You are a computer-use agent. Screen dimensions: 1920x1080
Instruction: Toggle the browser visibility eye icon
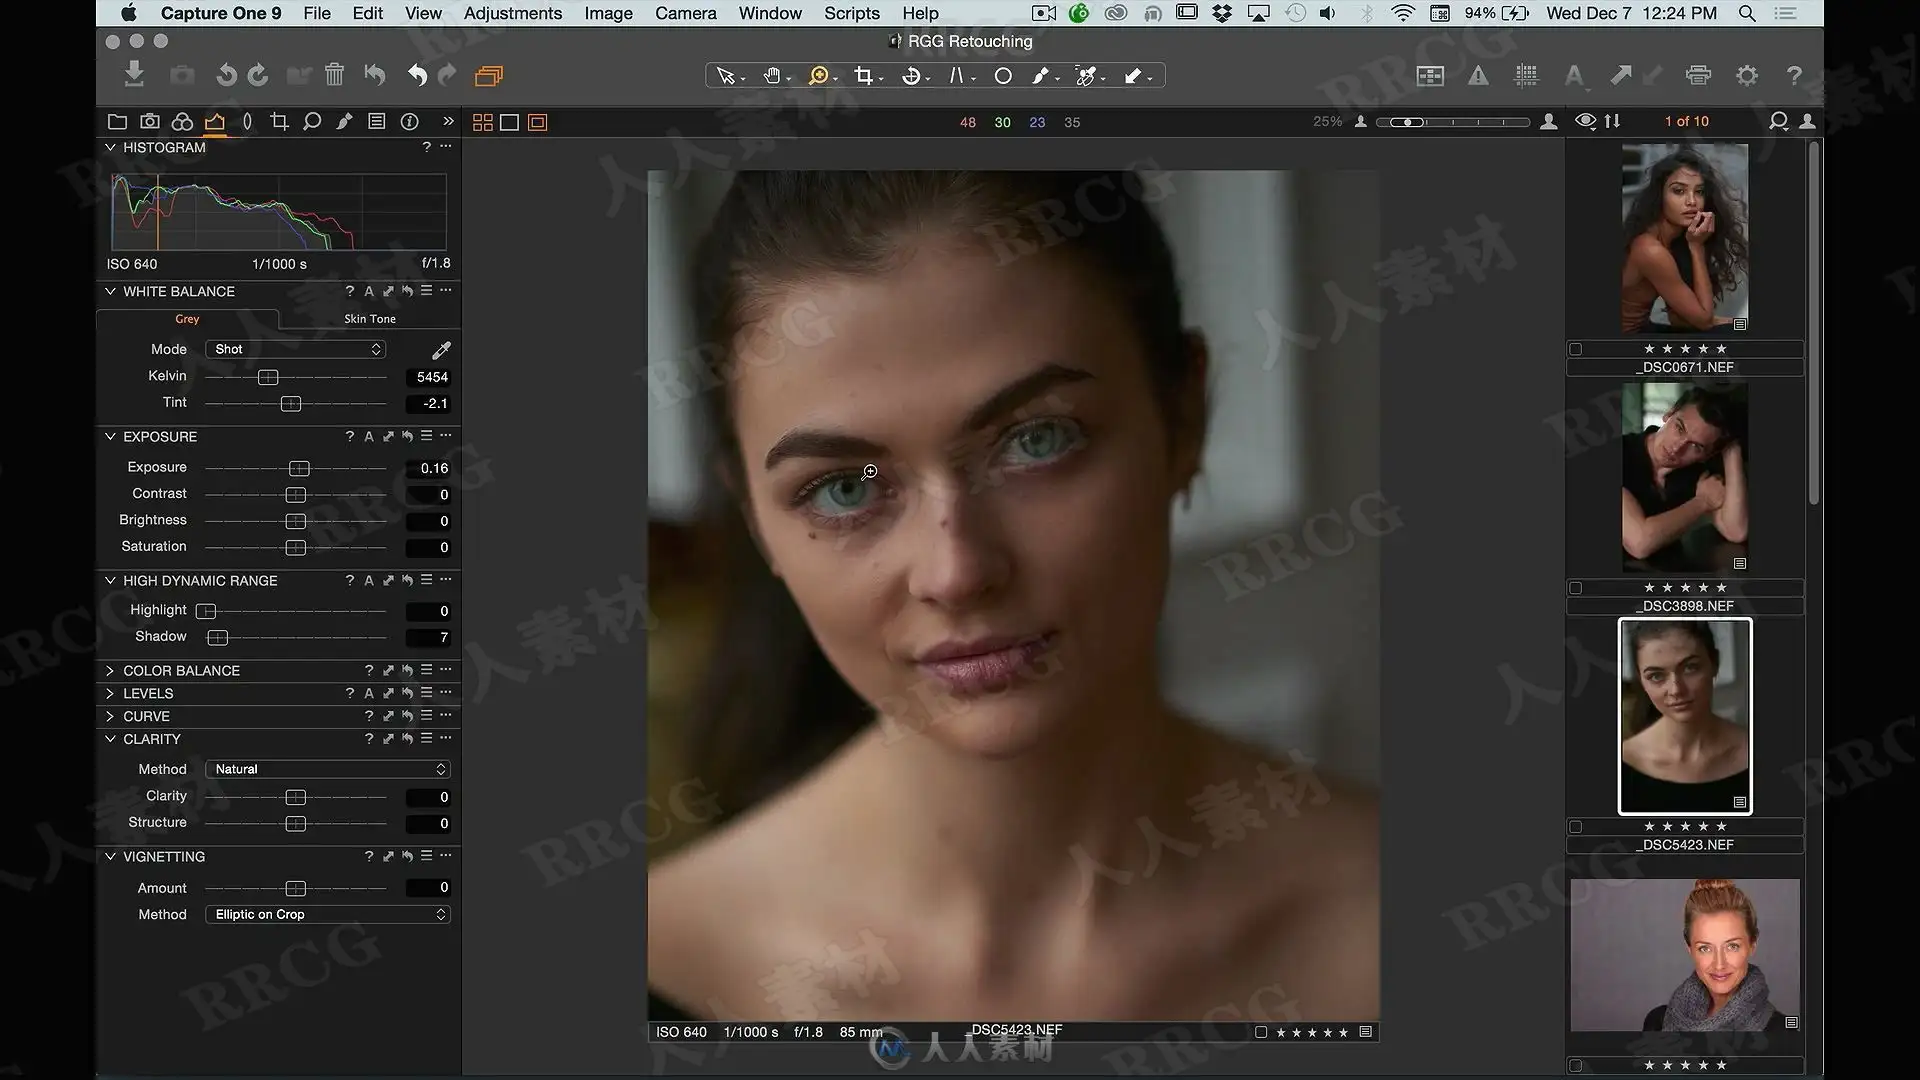point(1585,121)
